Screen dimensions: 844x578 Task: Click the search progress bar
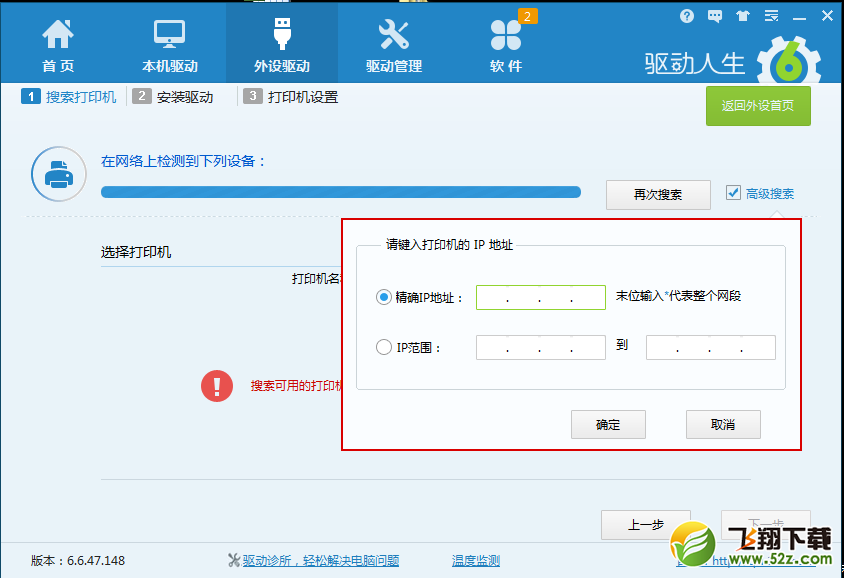click(341, 192)
